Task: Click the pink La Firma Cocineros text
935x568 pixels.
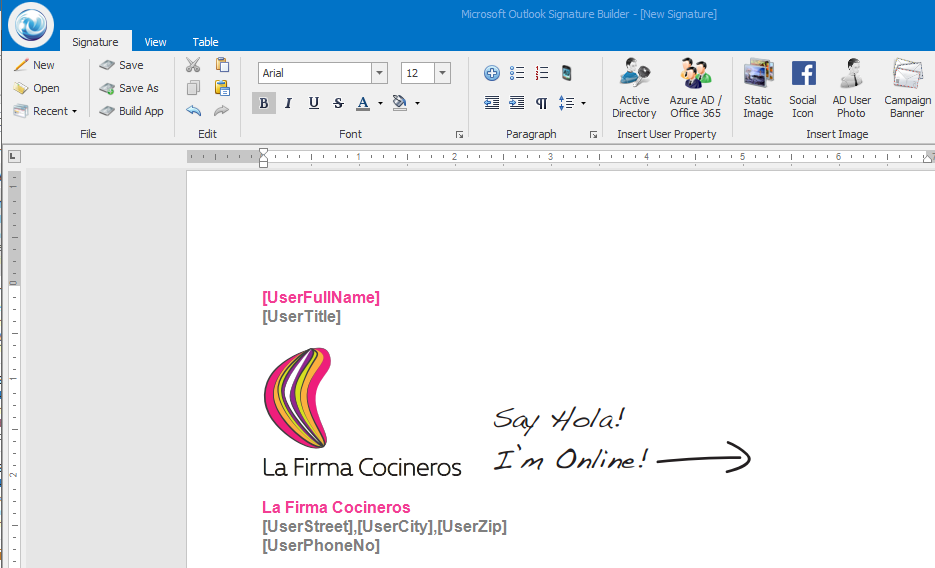Action: coord(336,507)
